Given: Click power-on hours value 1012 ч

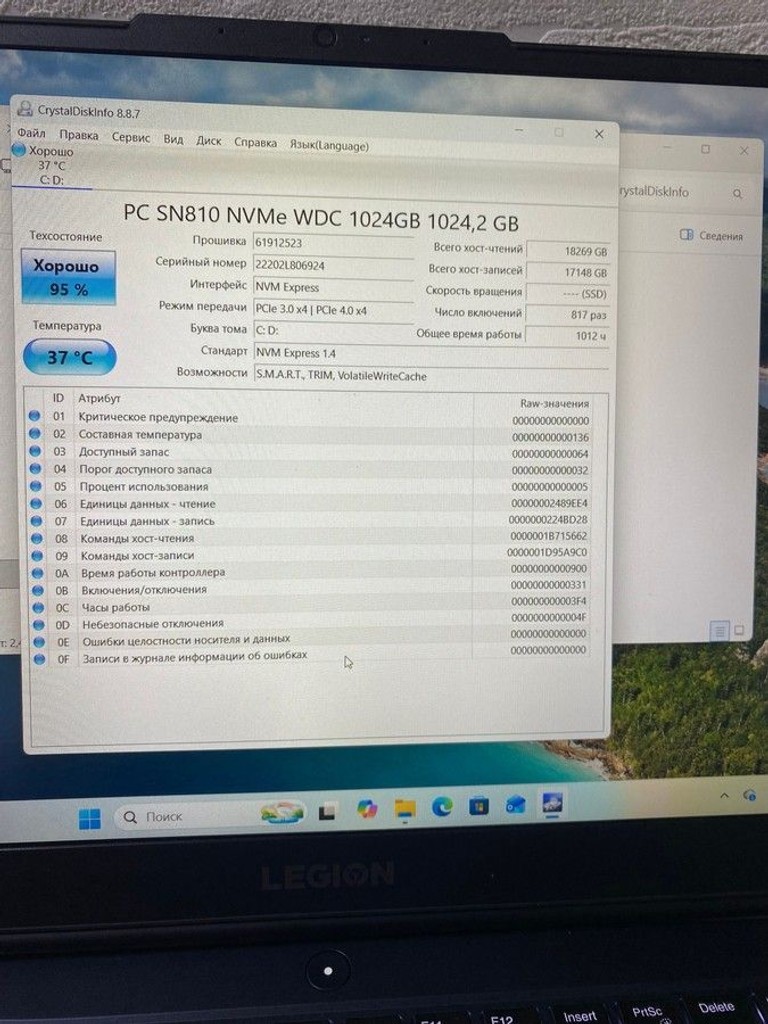Looking at the screenshot, I should (568, 336).
